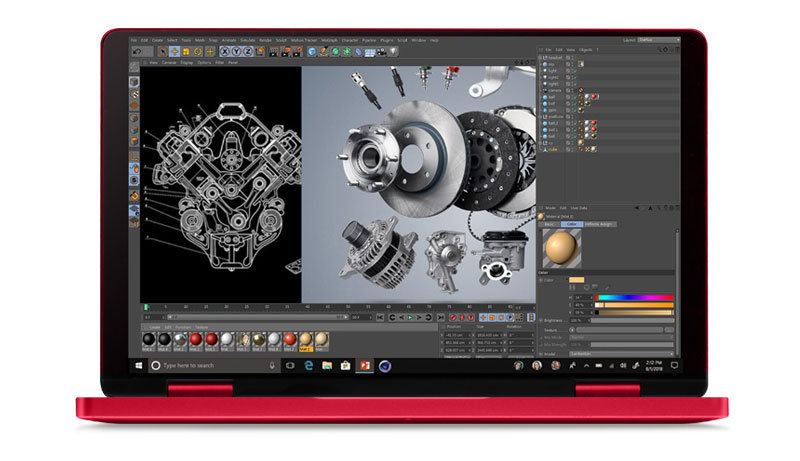Open the Simulate menu
Screen dimensions: 800x461
[x=247, y=40]
